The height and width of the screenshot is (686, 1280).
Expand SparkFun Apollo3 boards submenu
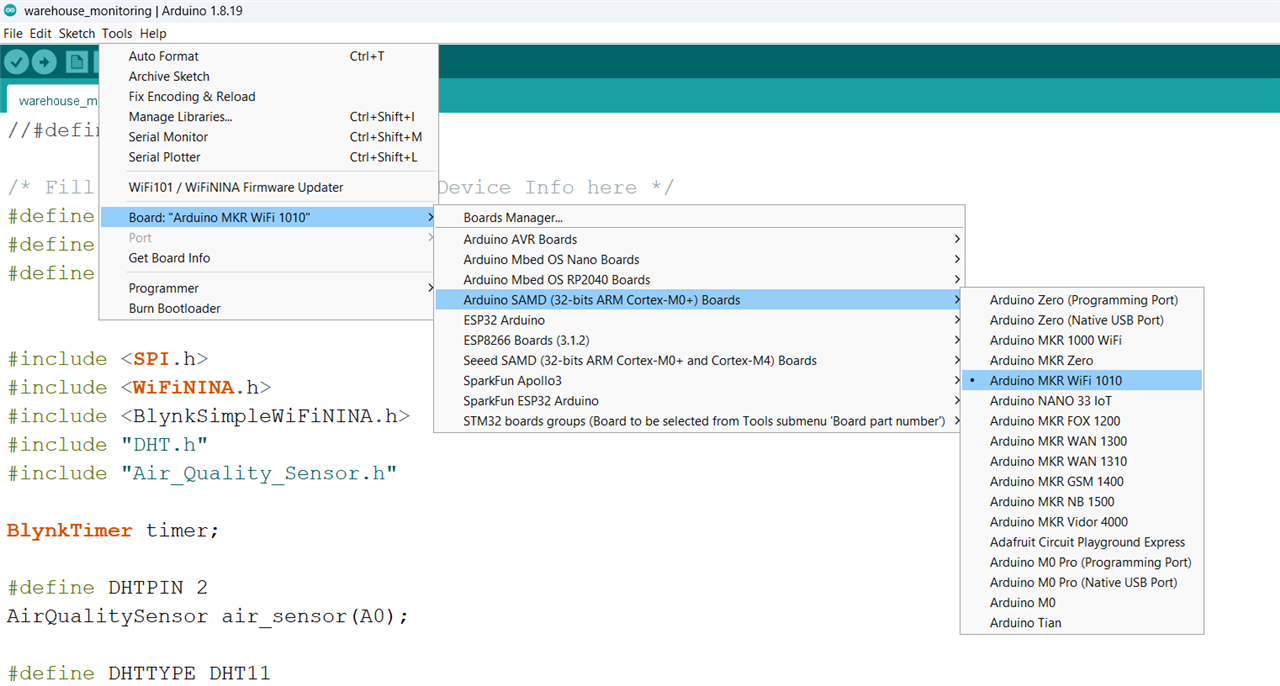point(512,381)
